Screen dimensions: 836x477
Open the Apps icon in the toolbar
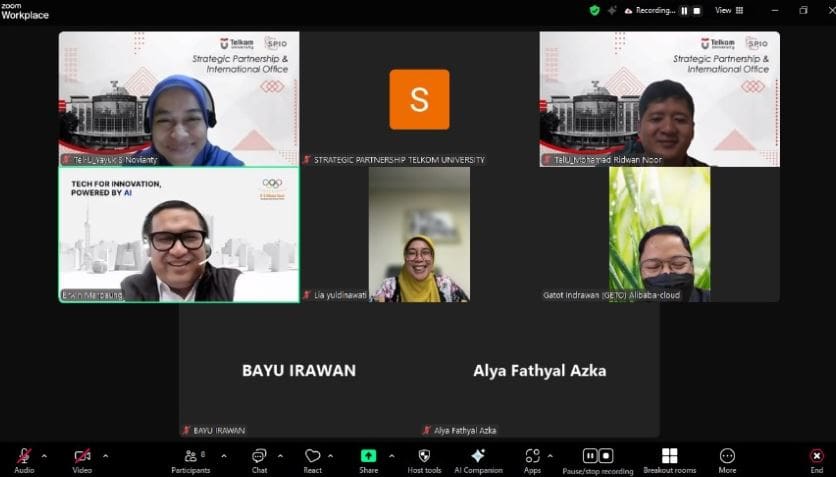(x=532, y=457)
